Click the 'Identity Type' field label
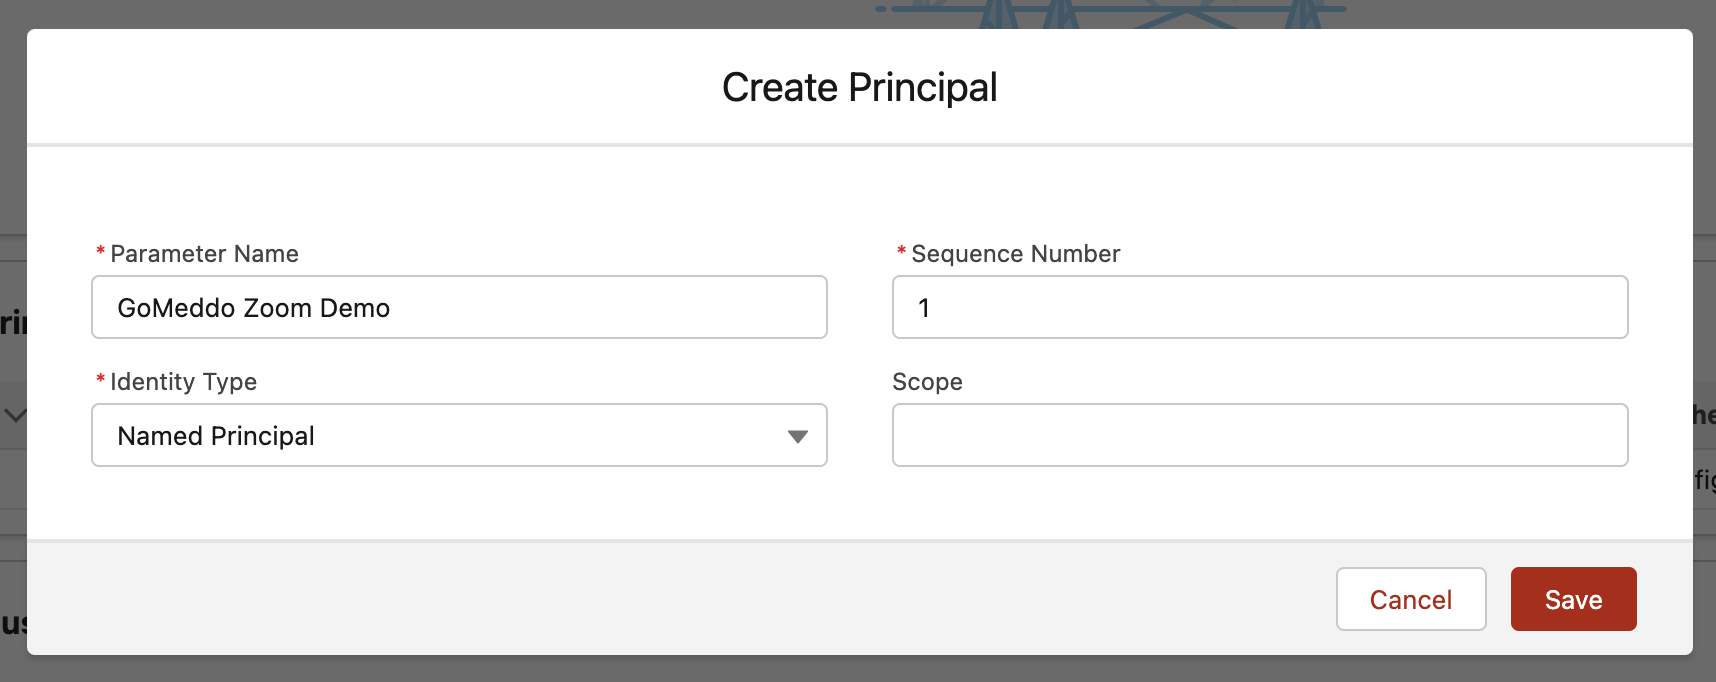Image resolution: width=1716 pixels, height=682 pixels. pyautogui.click(x=183, y=382)
